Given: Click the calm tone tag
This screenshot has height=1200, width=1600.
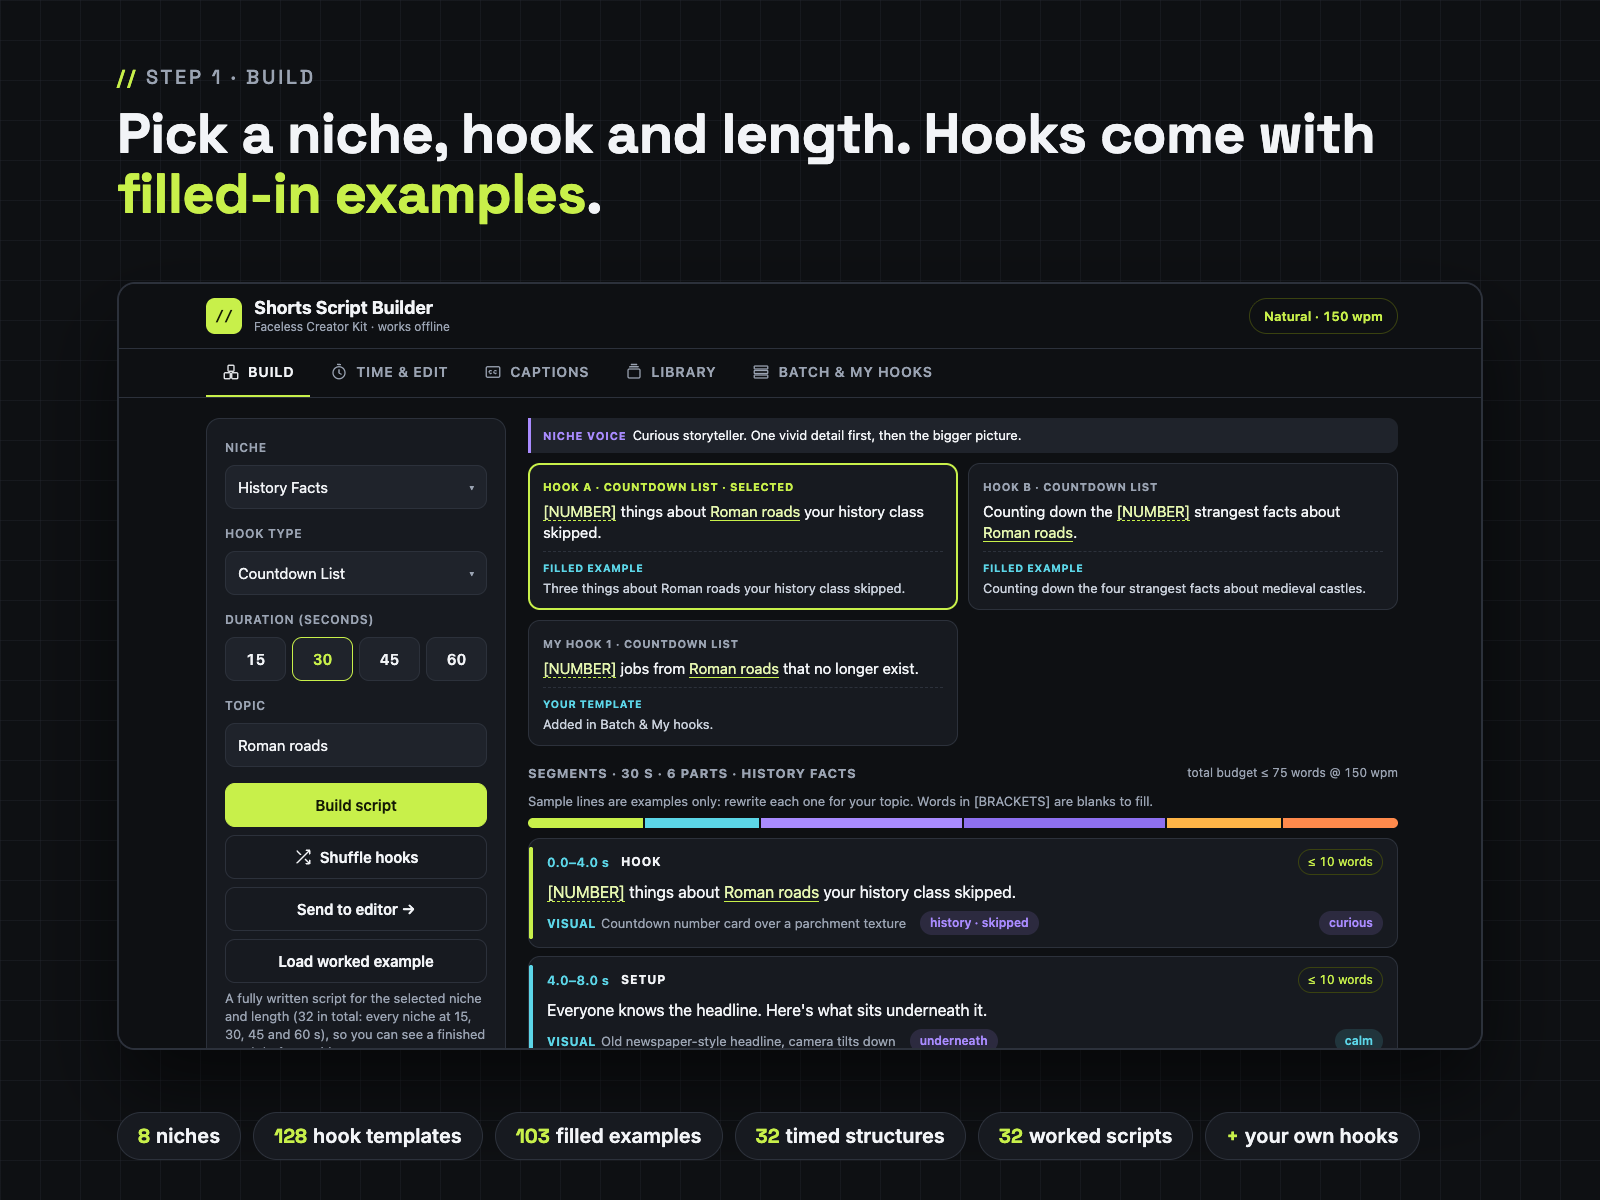Looking at the screenshot, I should tap(1358, 1040).
